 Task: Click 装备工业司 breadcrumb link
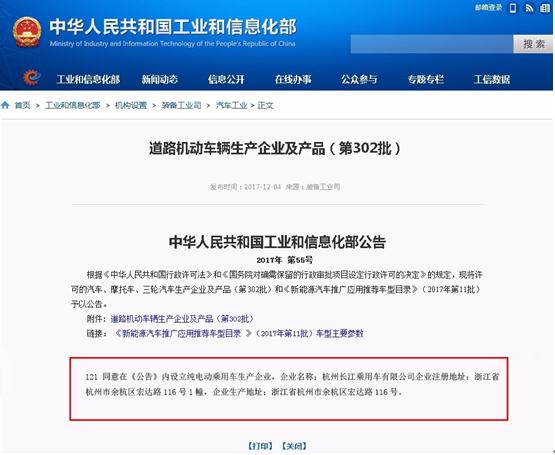(181, 105)
